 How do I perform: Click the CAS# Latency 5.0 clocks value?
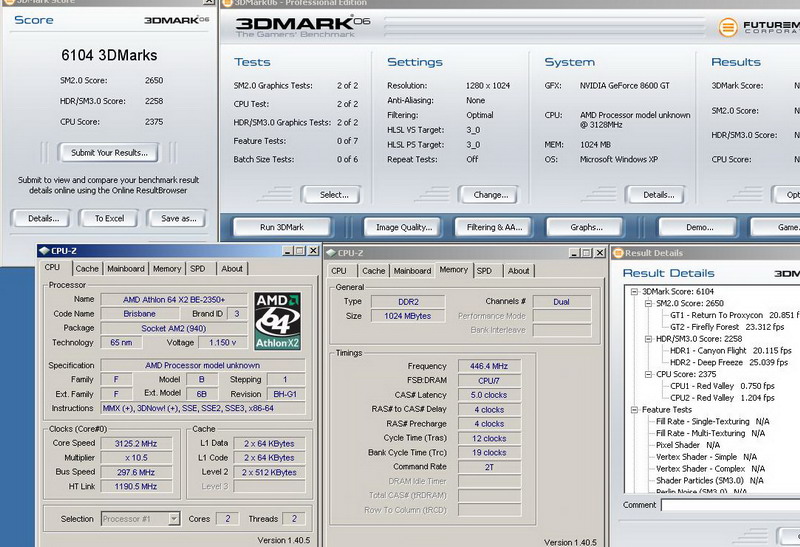(x=489, y=395)
